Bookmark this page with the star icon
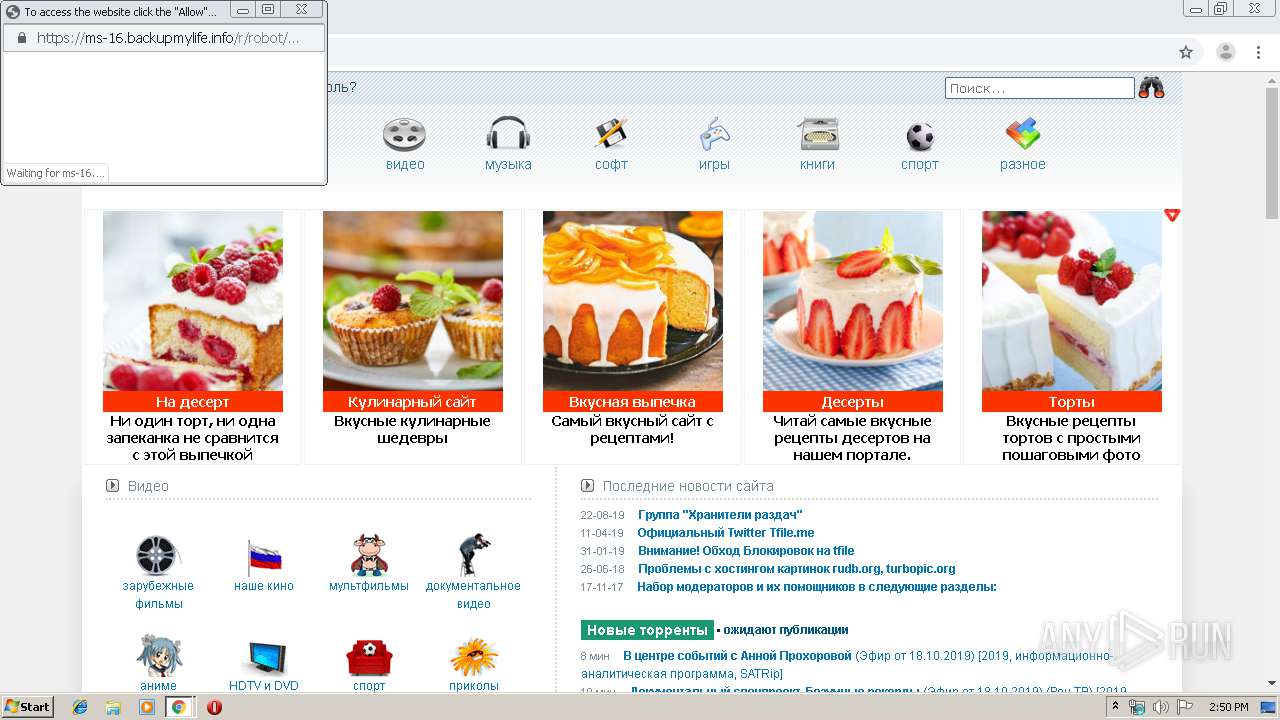The height and width of the screenshot is (720, 1280). (x=1186, y=52)
